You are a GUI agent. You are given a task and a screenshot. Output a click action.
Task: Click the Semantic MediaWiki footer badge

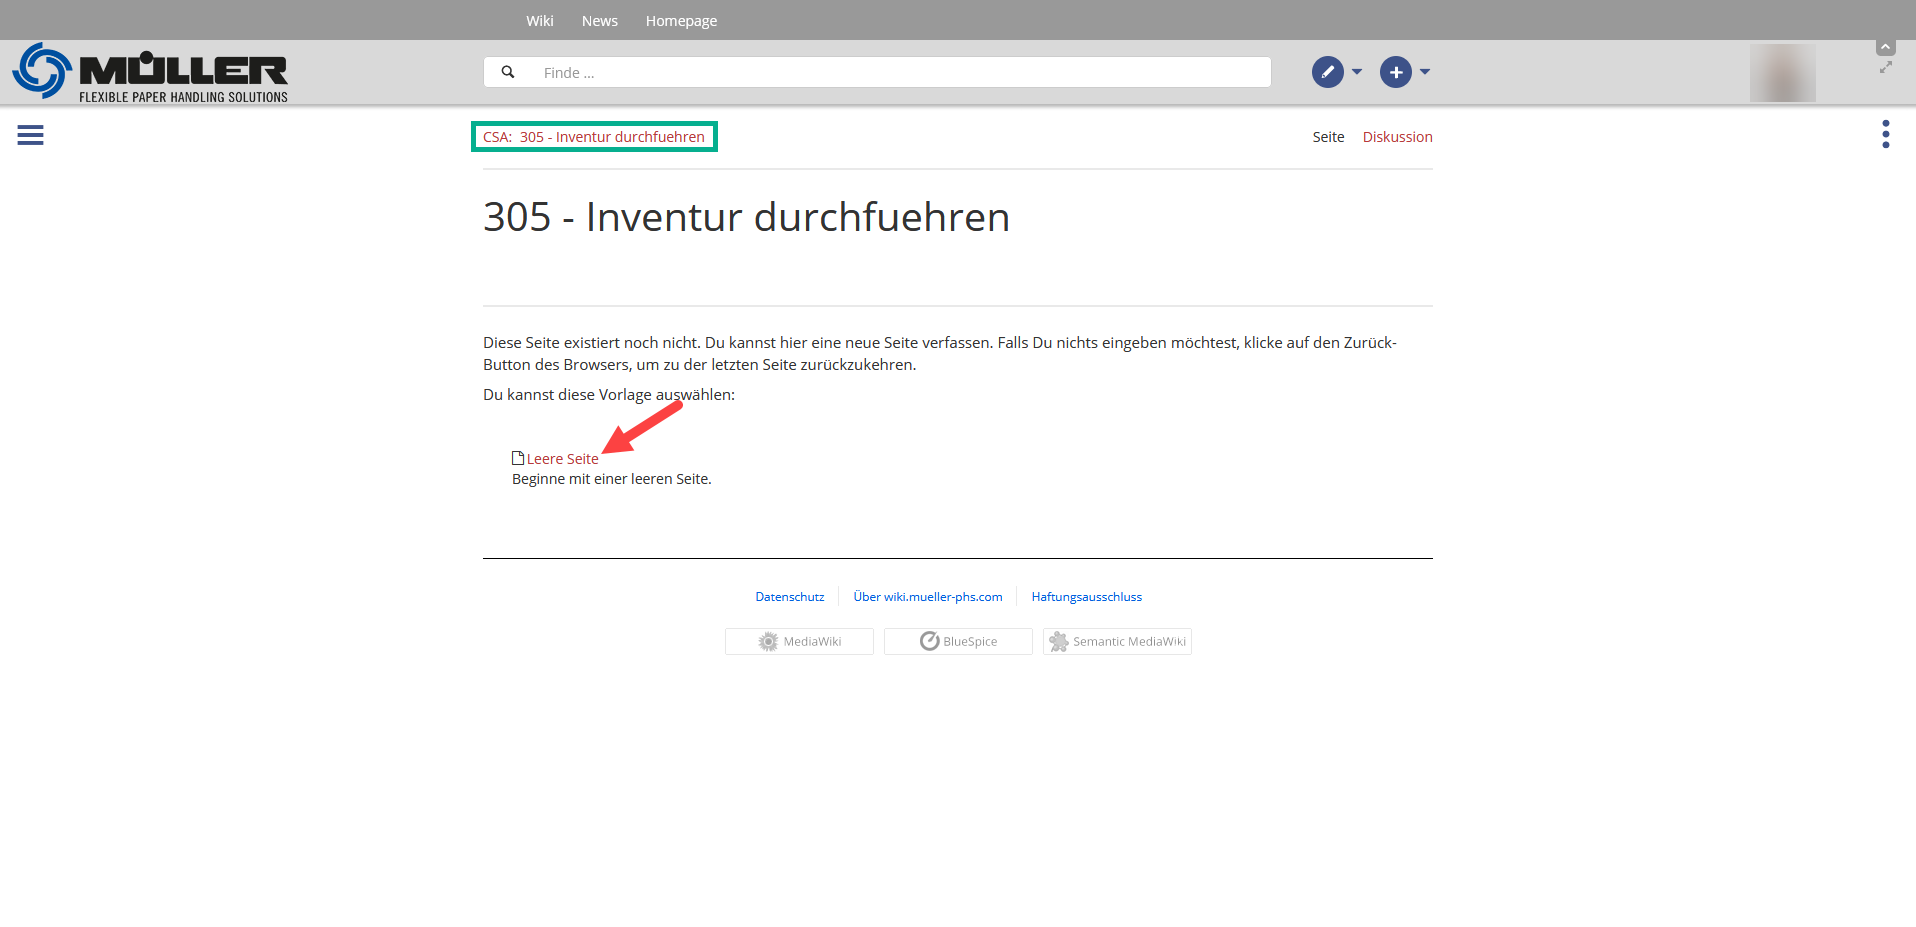point(1117,642)
